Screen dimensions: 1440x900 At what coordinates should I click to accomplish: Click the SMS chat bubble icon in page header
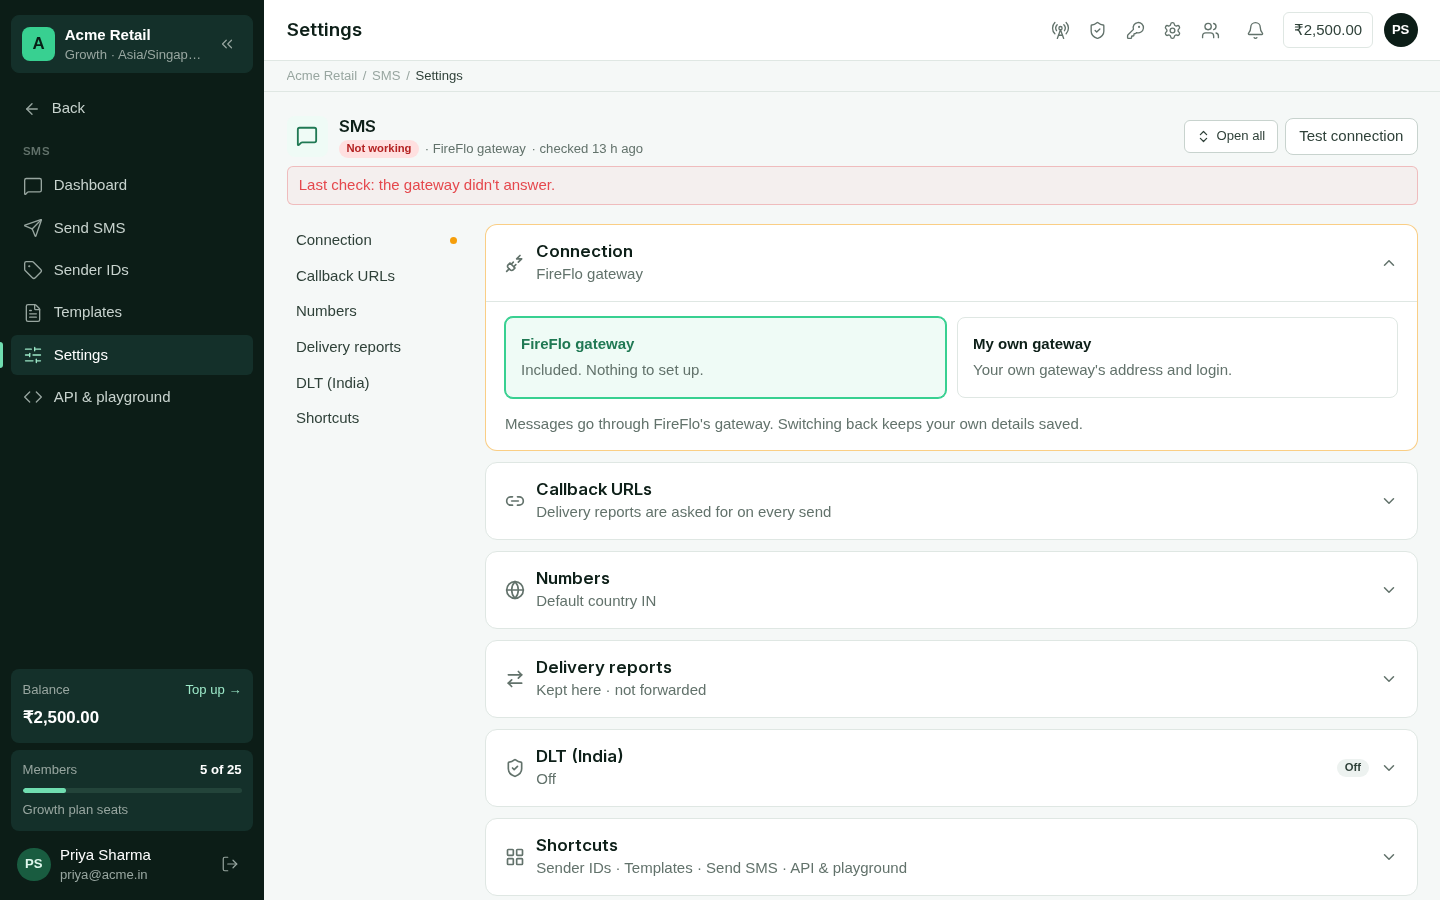[307, 136]
